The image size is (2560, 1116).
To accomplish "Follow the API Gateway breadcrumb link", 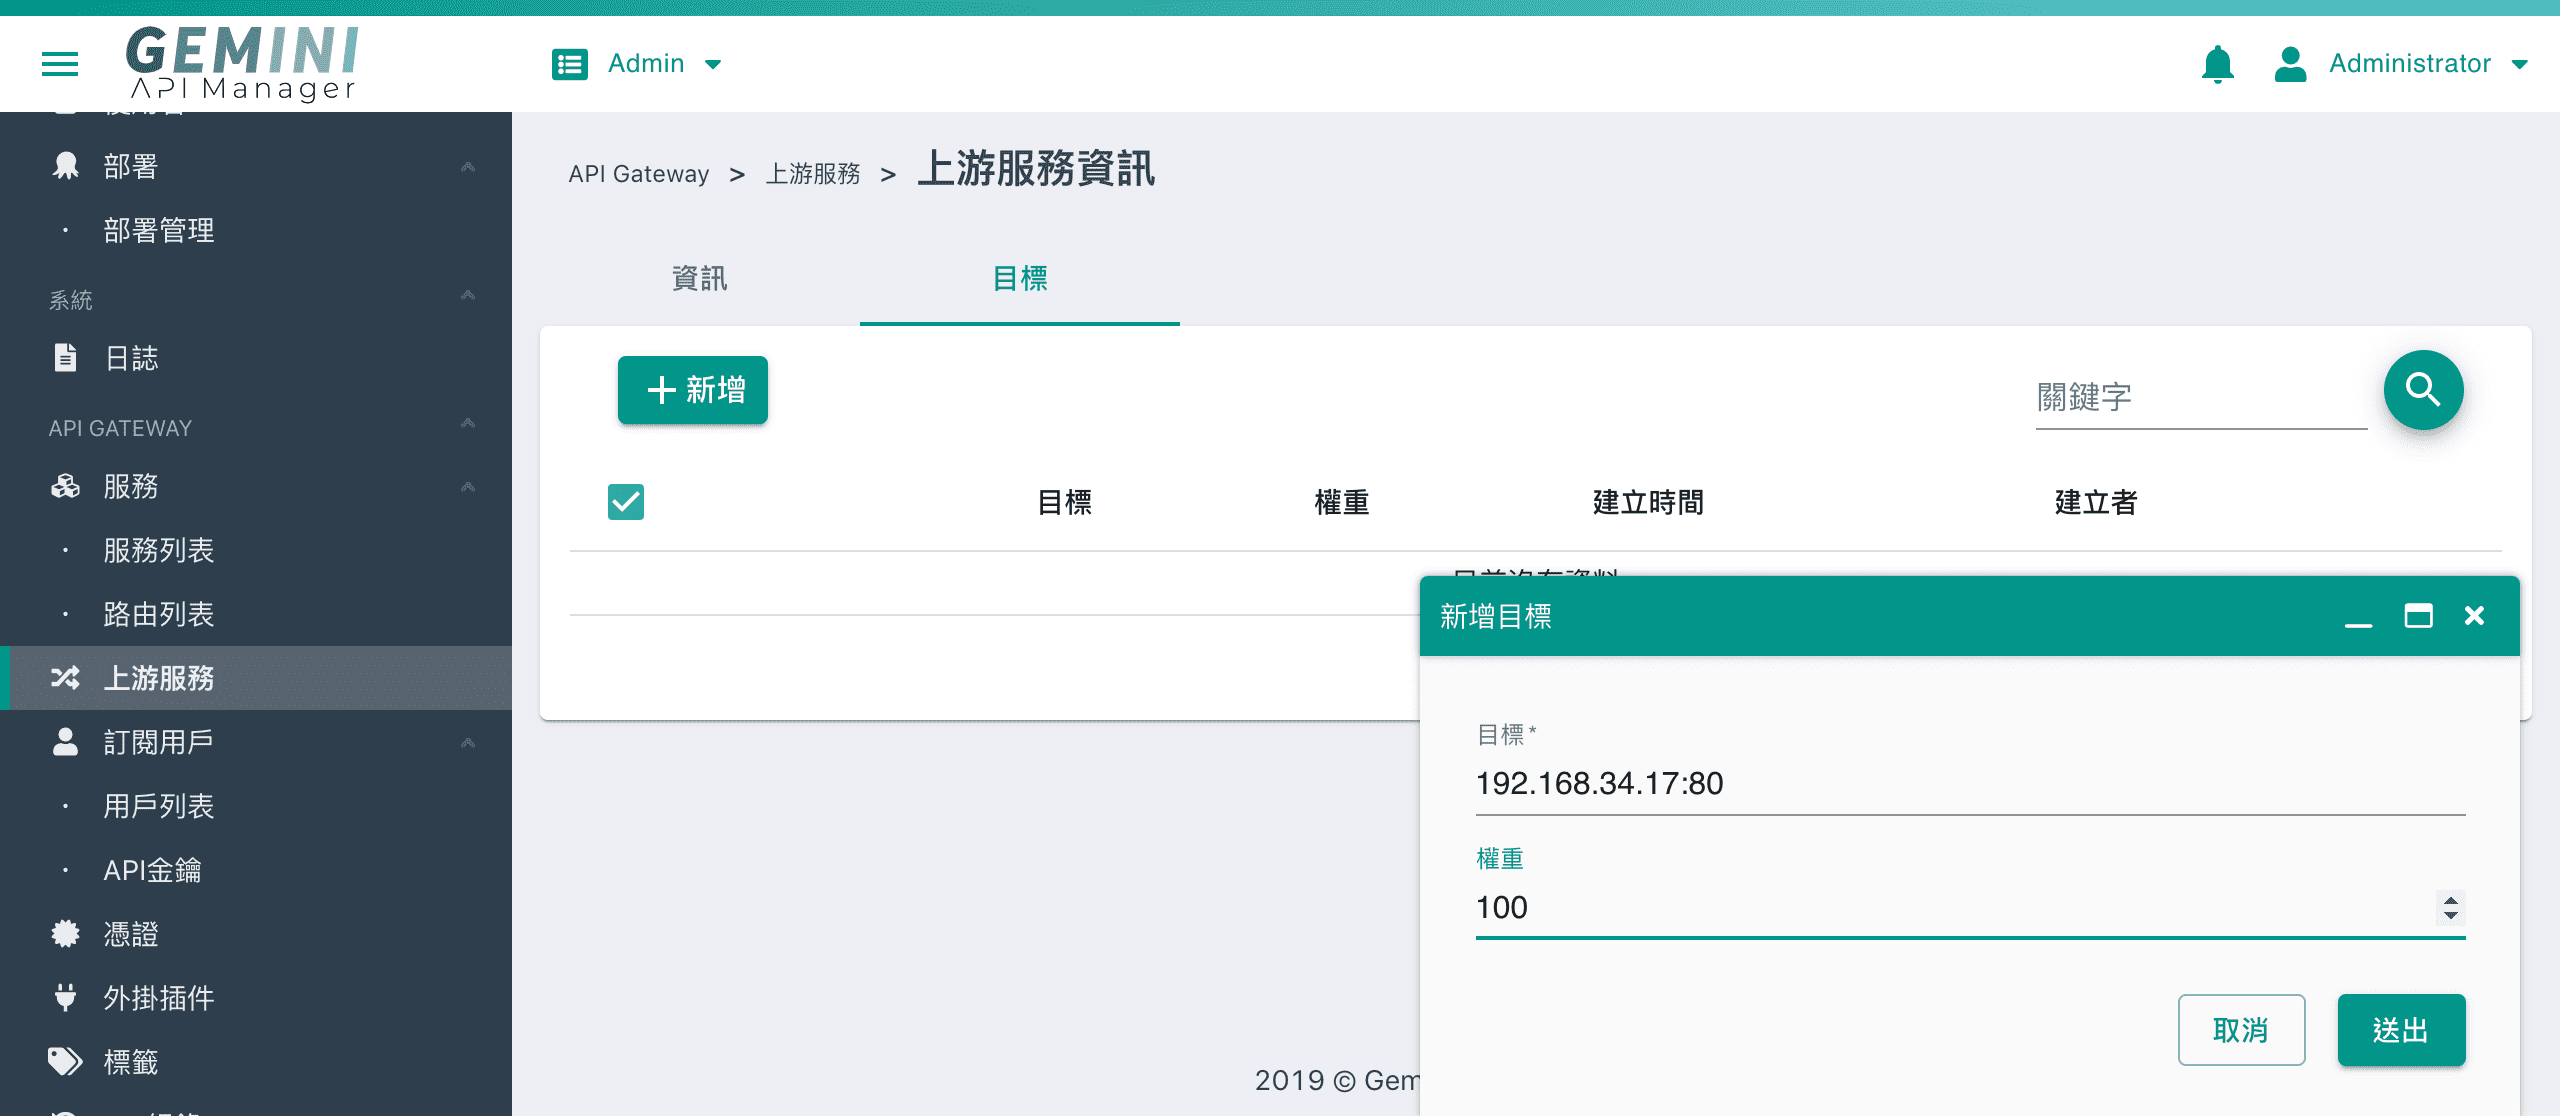I will [638, 174].
